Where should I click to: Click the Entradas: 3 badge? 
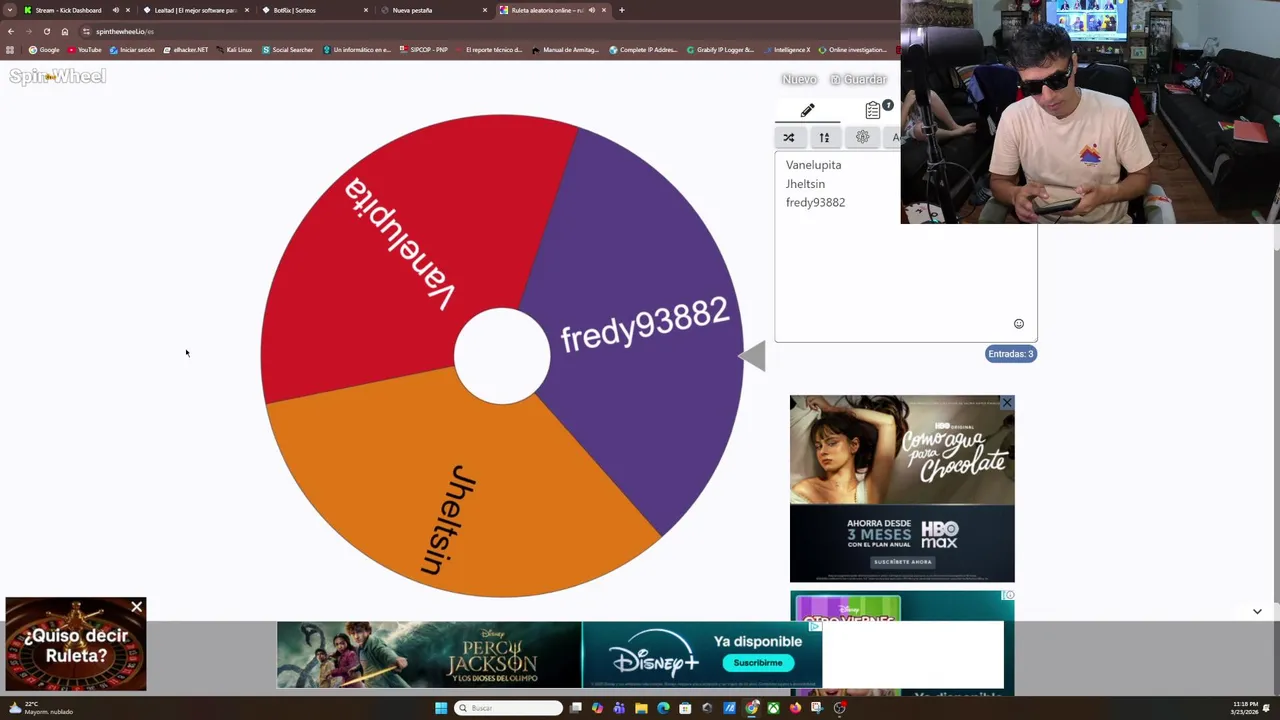(x=1011, y=354)
